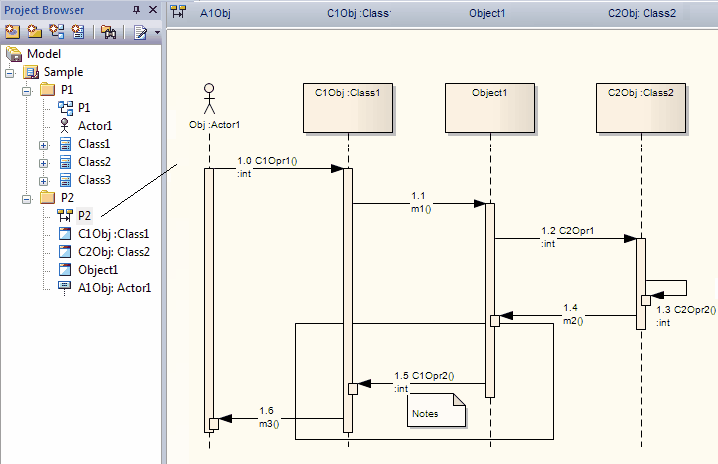Viewport: 718px width, 464px height.
Task: Click the documentation icon in browser toolbar
Action: [x=141, y=32]
